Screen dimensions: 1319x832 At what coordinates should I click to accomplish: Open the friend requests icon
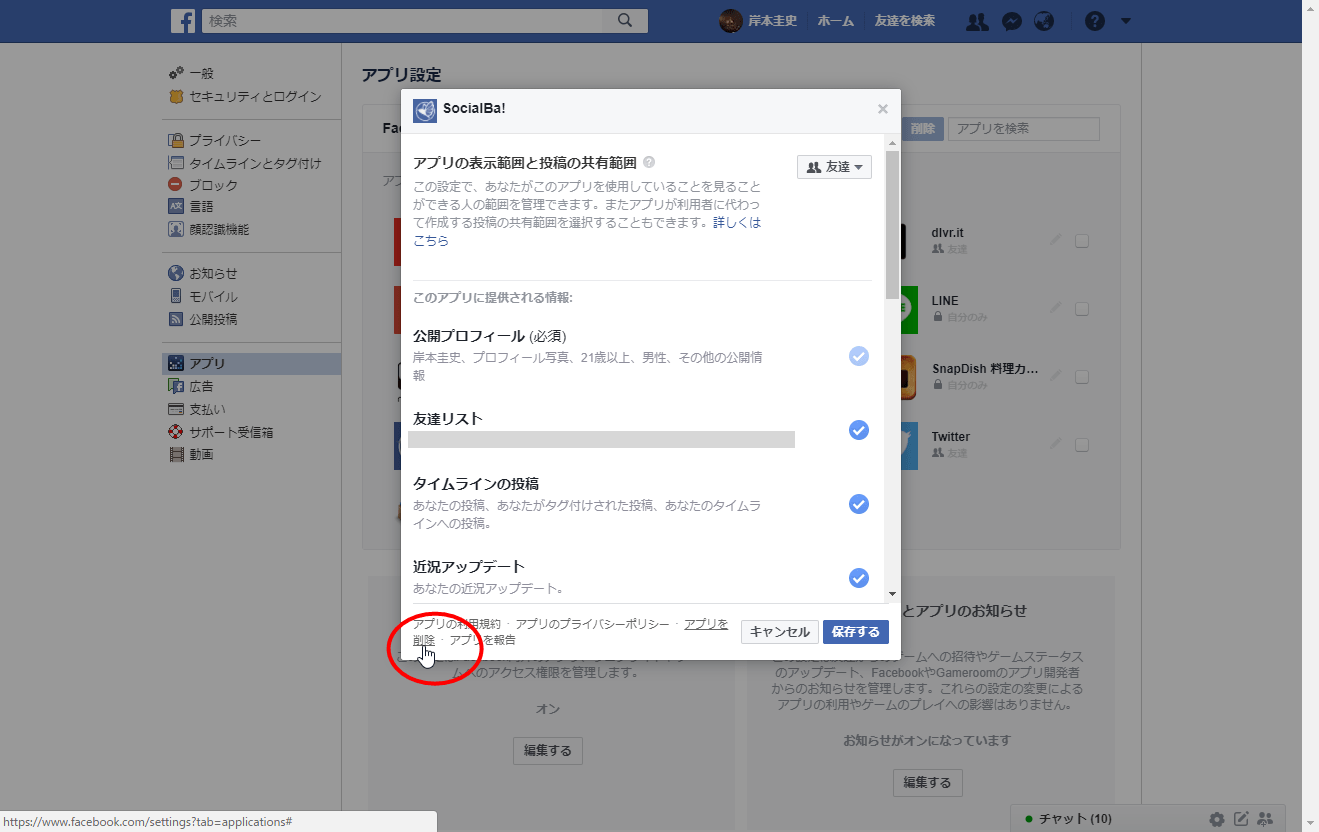[x=977, y=21]
